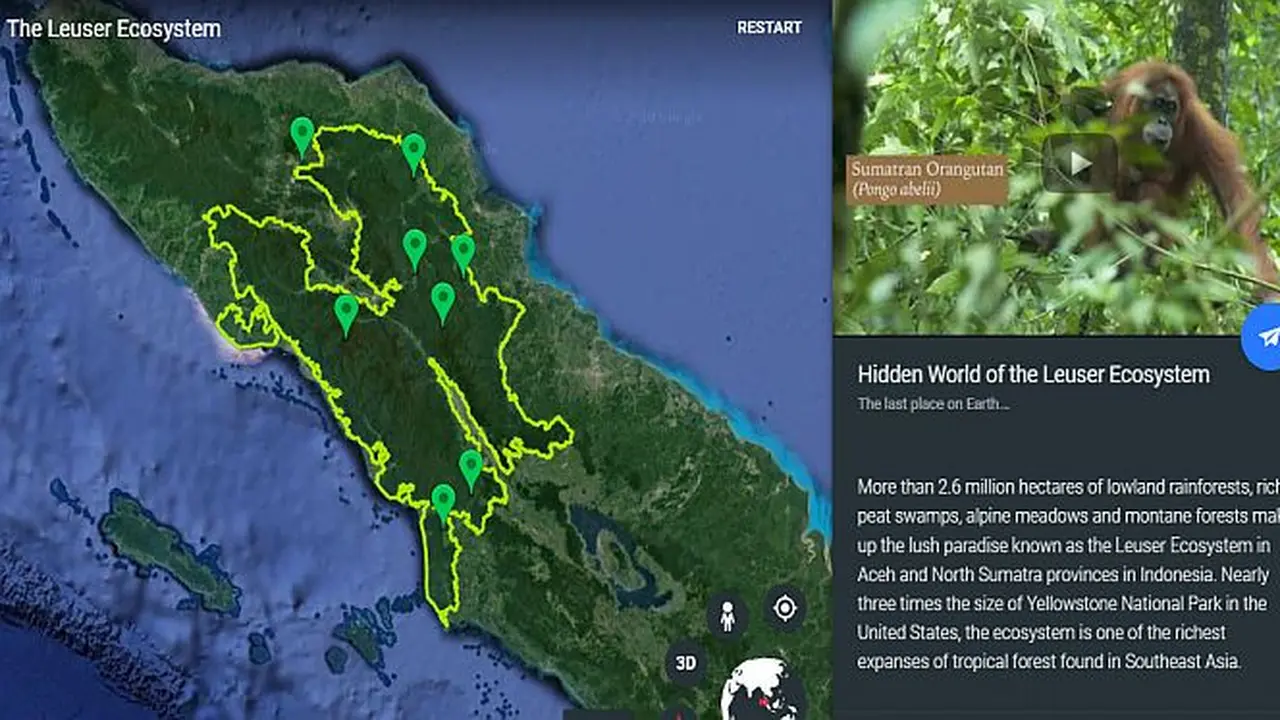This screenshot has width=1280, height=720.
Task: Select the green pin directly above the southernmost pin
Action: [471, 469]
